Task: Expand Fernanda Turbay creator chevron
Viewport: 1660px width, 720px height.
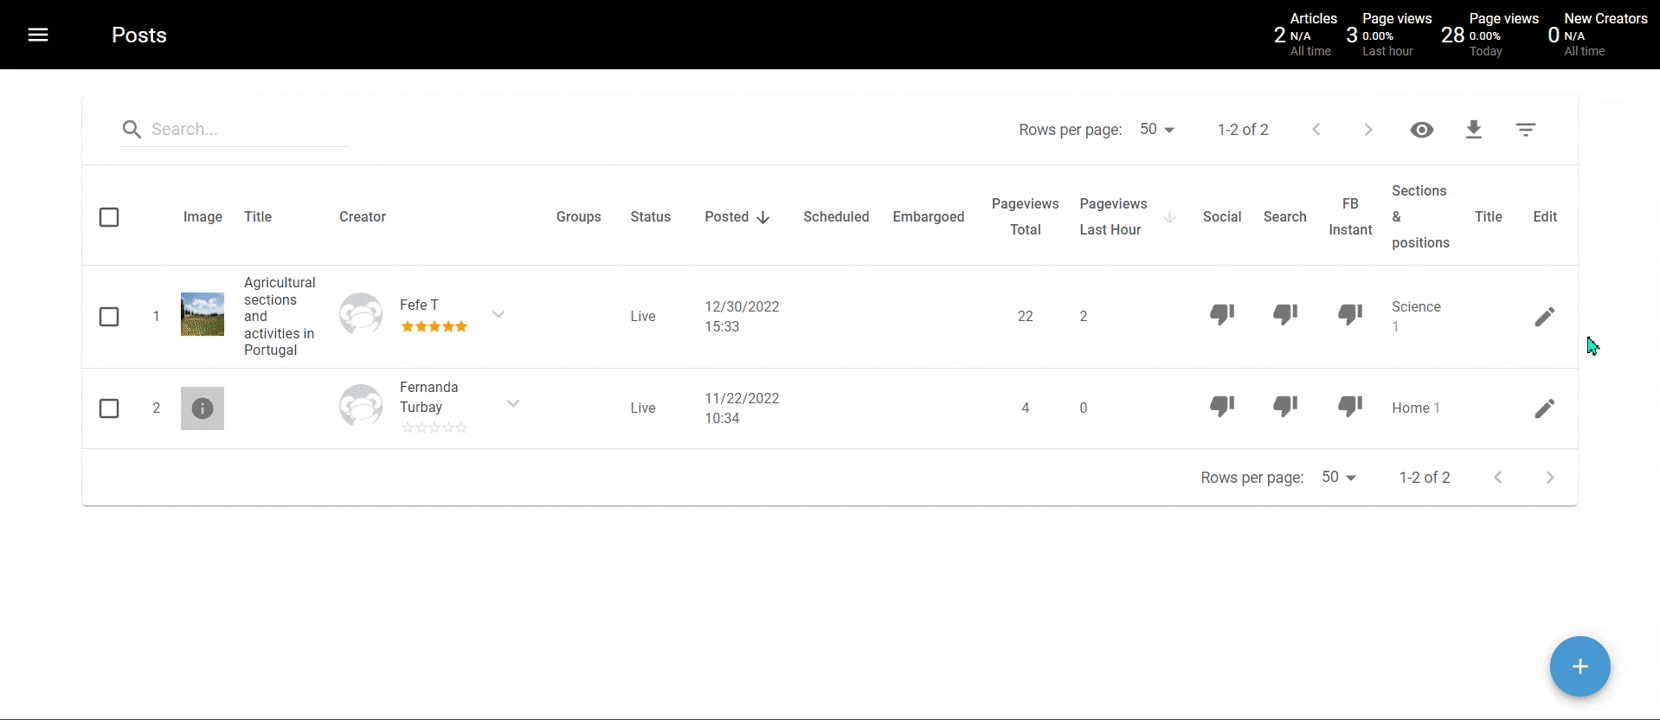Action: [512, 404]
